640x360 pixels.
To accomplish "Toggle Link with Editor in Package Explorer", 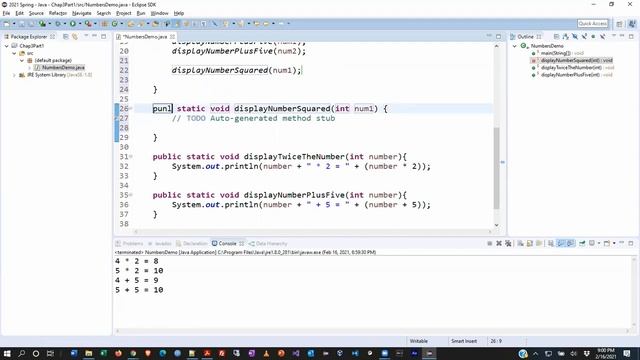I will coord(75,37).
